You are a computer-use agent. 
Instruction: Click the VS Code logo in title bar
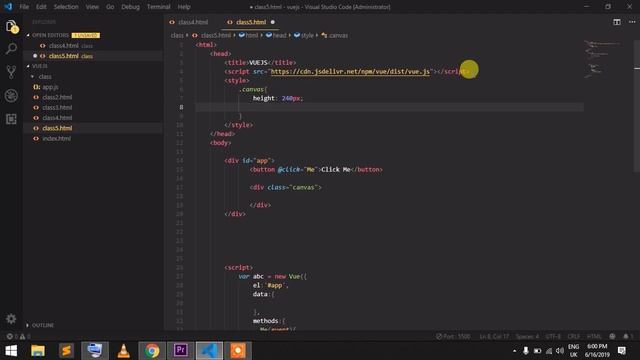point(8,7)
